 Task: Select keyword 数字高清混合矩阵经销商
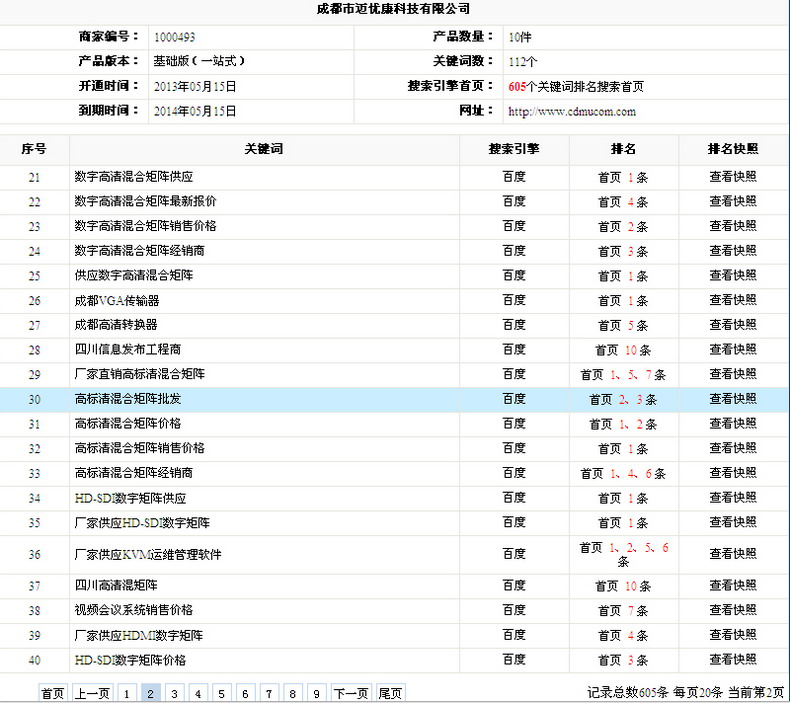pyautogui.click(x=140, y=251)
